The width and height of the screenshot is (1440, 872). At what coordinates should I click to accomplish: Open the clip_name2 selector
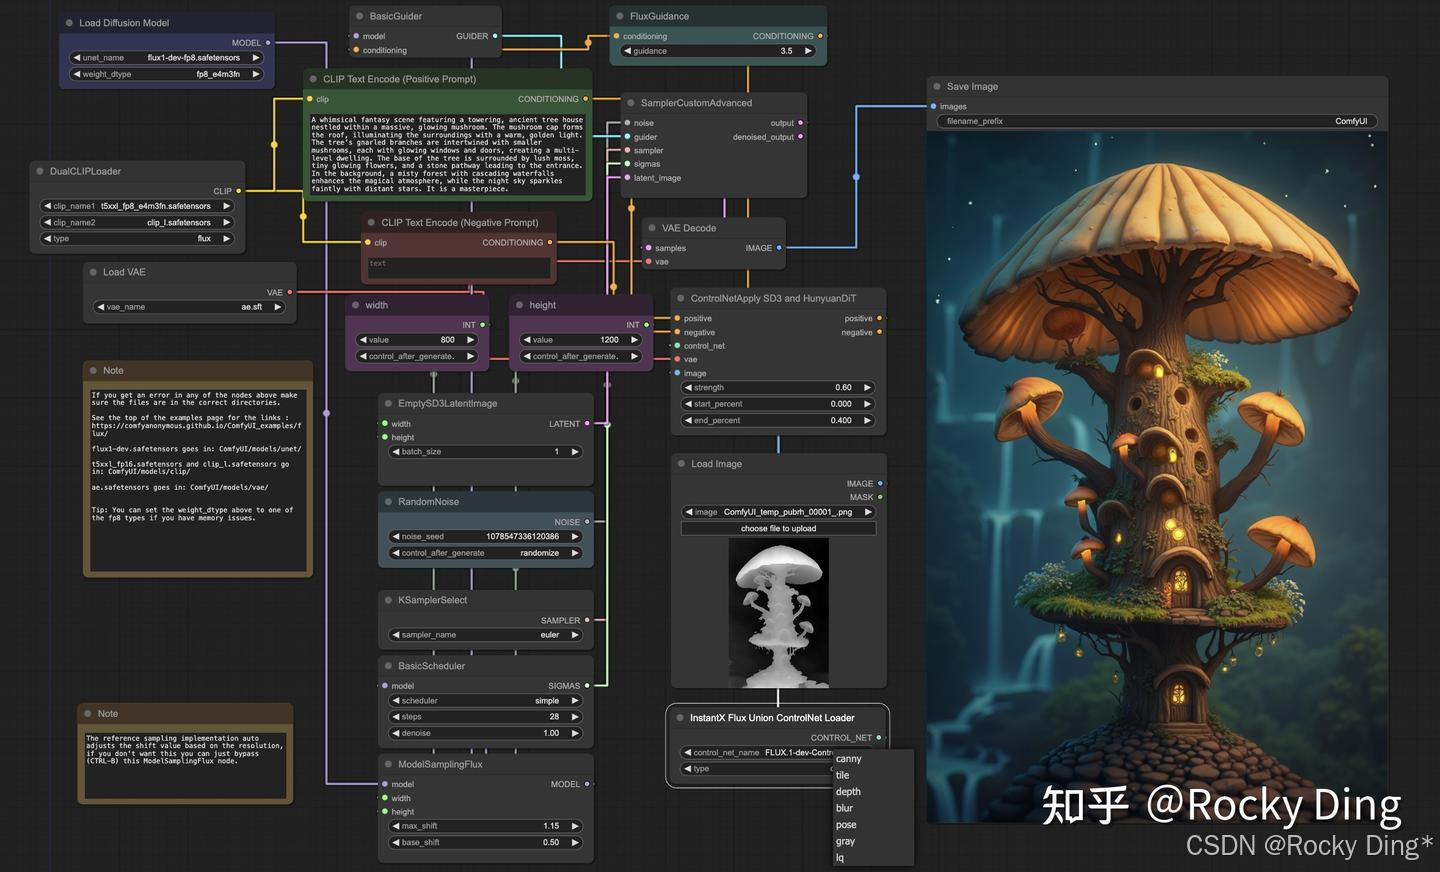137,223
